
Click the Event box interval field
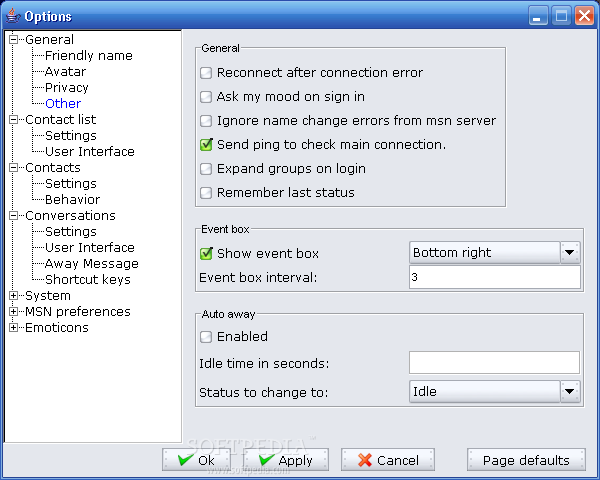point(495,277)
